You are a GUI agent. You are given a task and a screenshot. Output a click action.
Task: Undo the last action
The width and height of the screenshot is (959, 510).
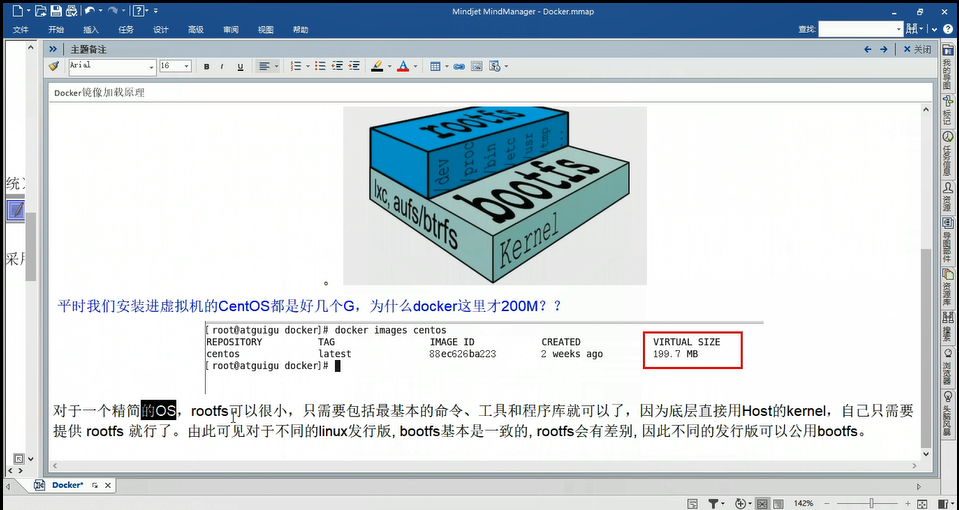[90, 10]
